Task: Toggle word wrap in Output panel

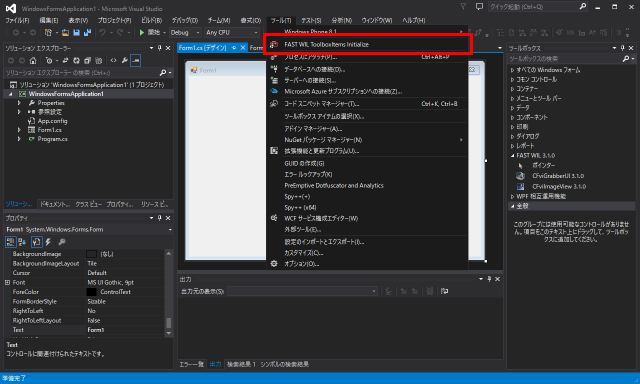Action: point(444,291)
